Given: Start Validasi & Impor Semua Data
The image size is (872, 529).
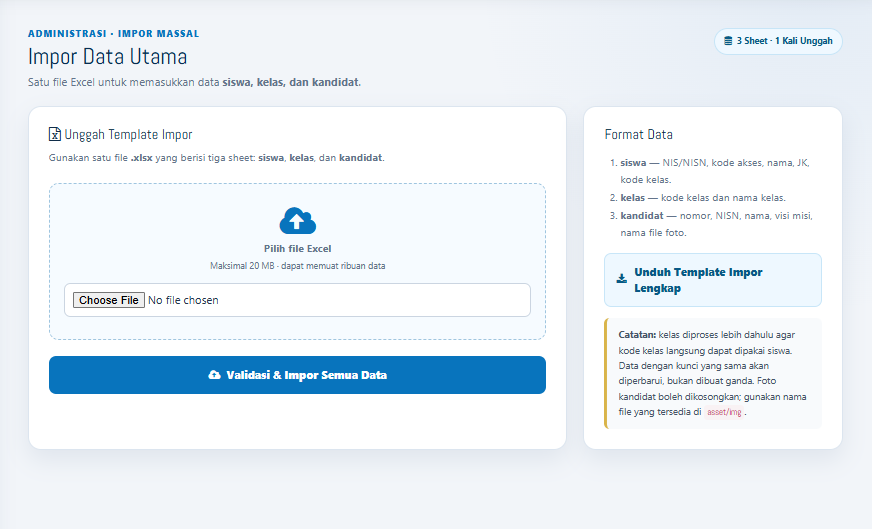Looking at the screenshot, I should 298,375.
